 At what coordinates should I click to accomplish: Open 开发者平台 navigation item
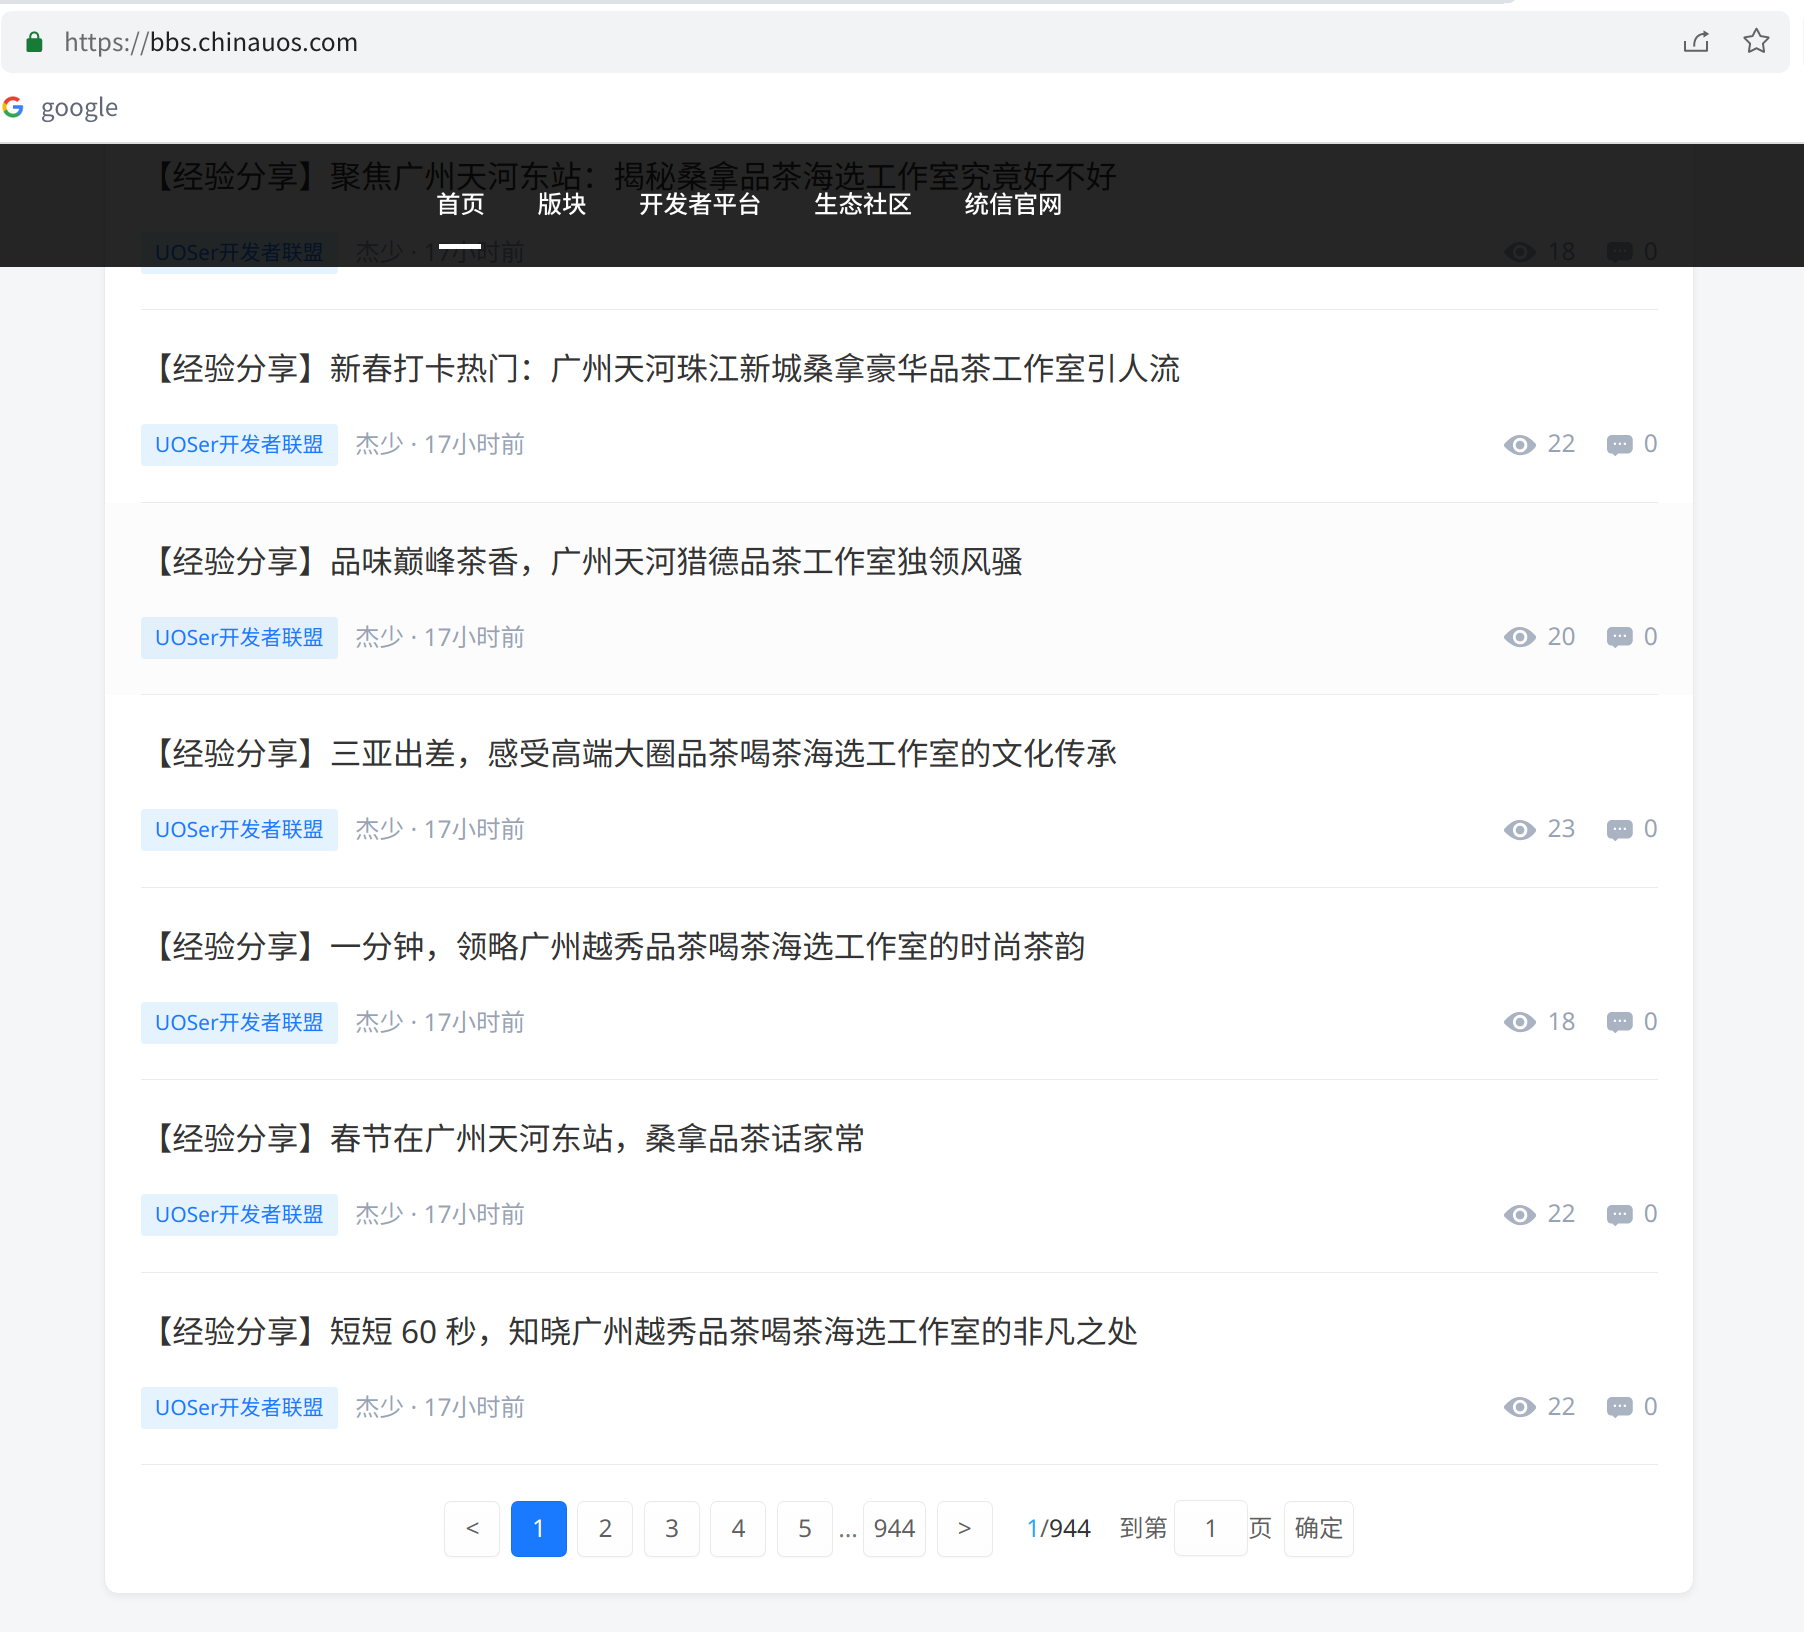700,204
